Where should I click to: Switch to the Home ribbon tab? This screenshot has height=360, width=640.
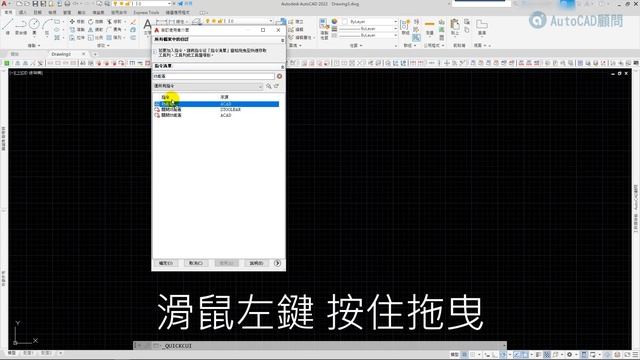[x=8, y=13]
